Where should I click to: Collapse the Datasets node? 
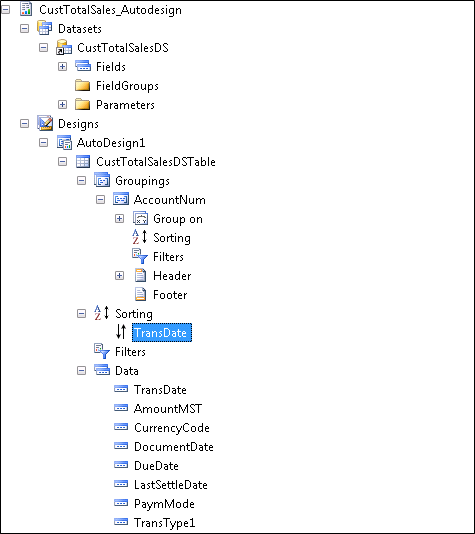pyautogui.click(x=25, y=29)
